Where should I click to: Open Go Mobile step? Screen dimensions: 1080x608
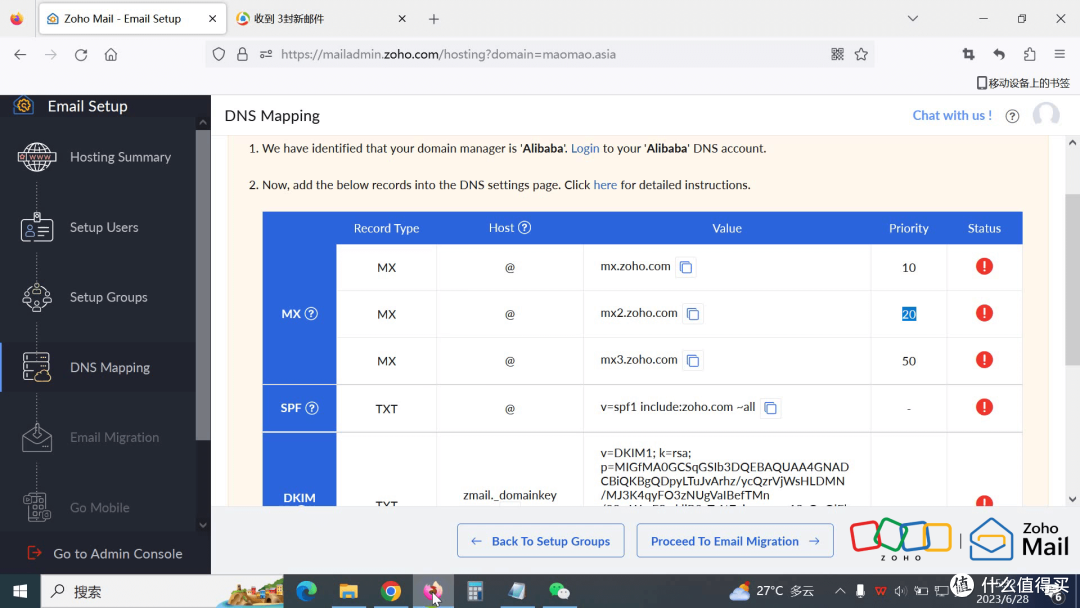(x=98, y=508)
